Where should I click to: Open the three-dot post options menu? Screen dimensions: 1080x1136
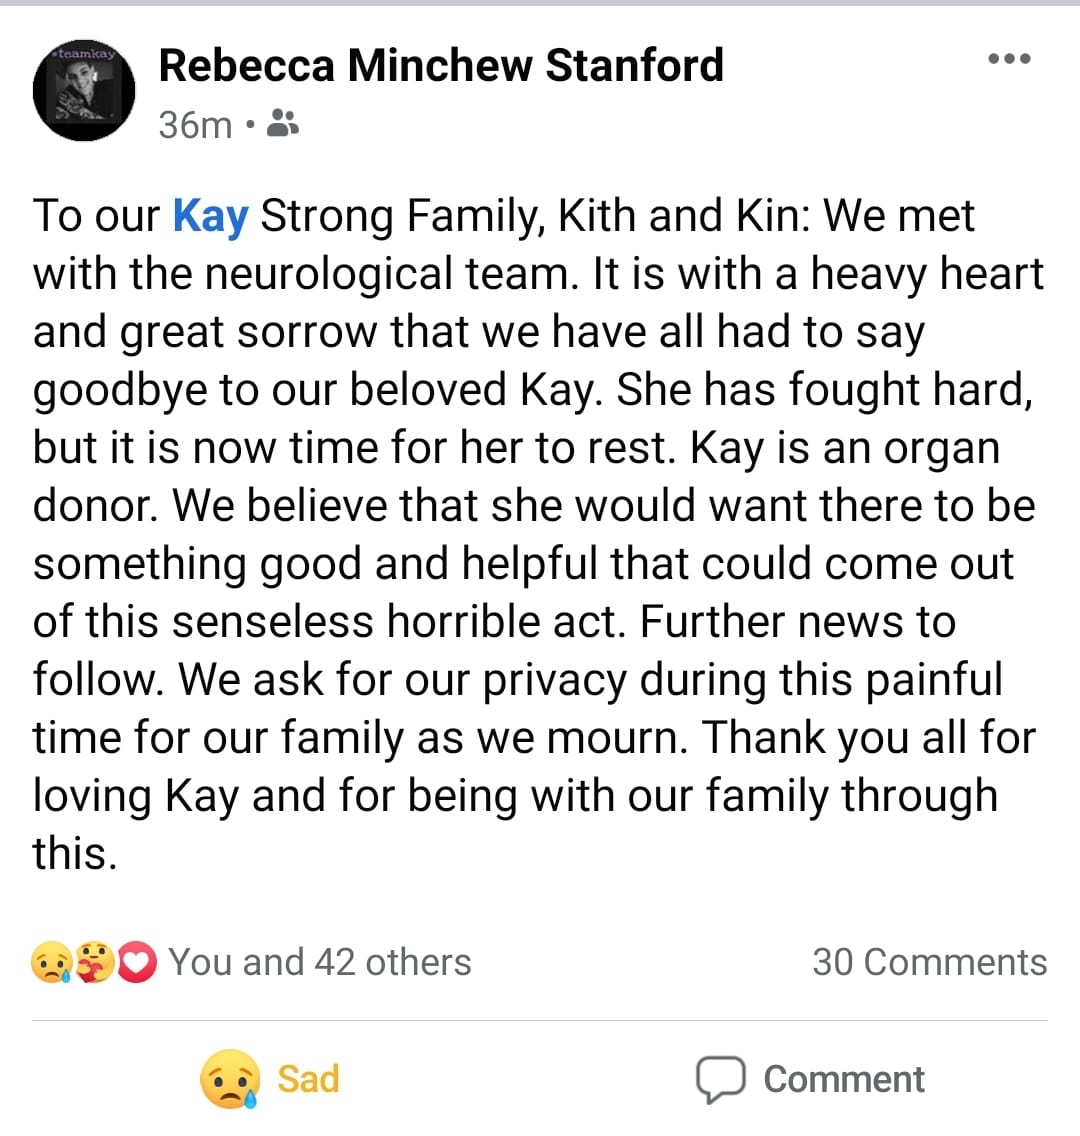(x=1008, y=59)
